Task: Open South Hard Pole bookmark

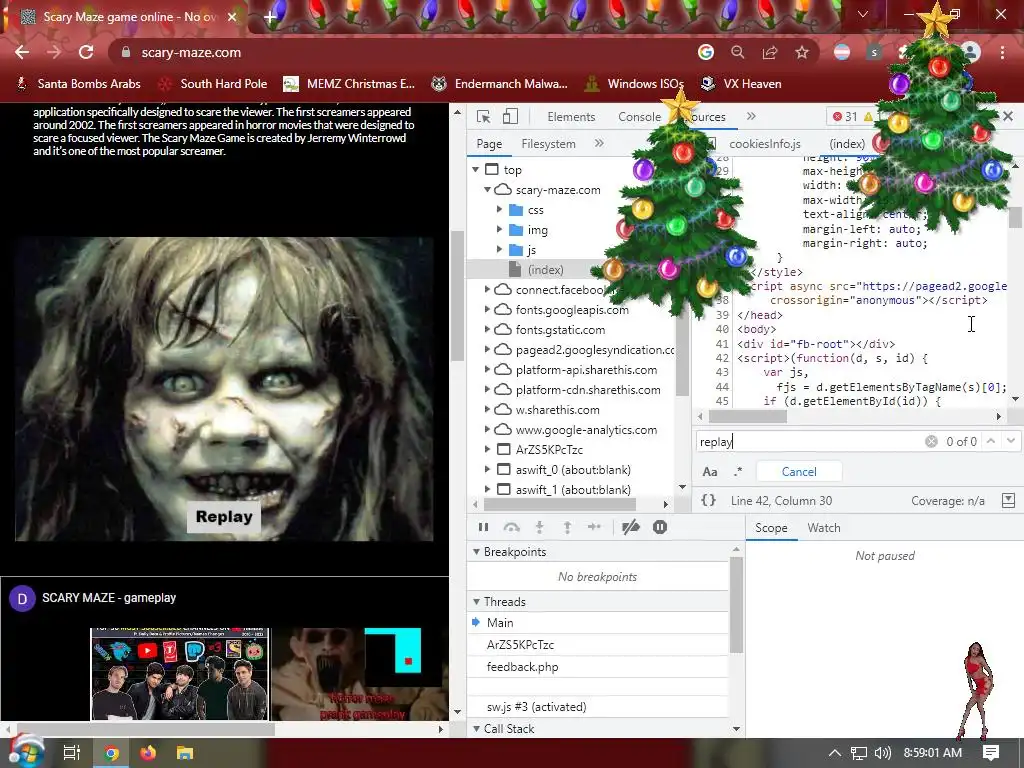Action: coord(214,84)
